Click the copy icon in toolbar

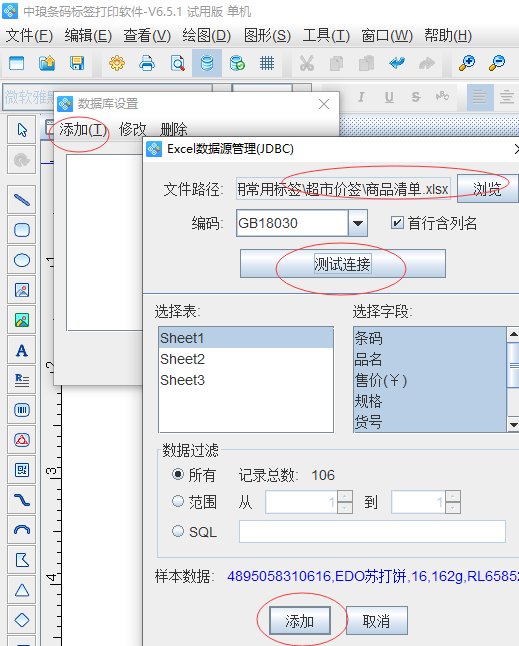[337, 63]
